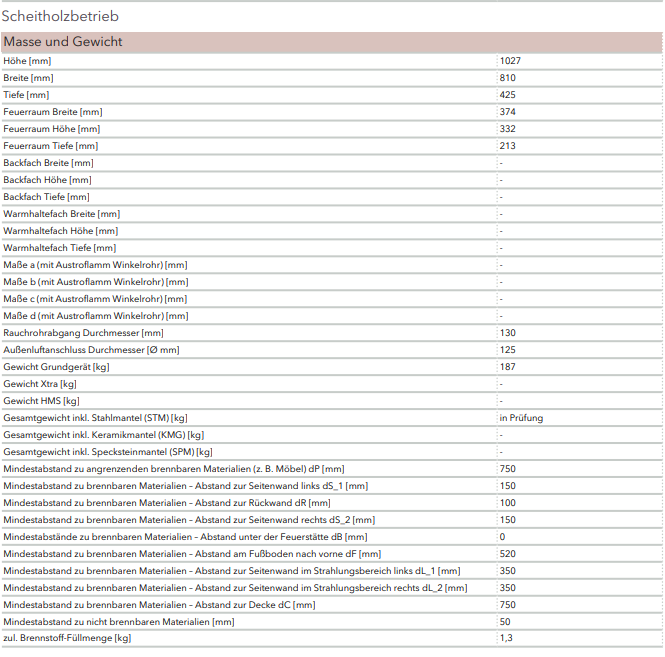The height and width of the screenshot is (657, 665).
Task: Click the Gewicht Grundgerät value 187
Action: click(x=507, y=367)
